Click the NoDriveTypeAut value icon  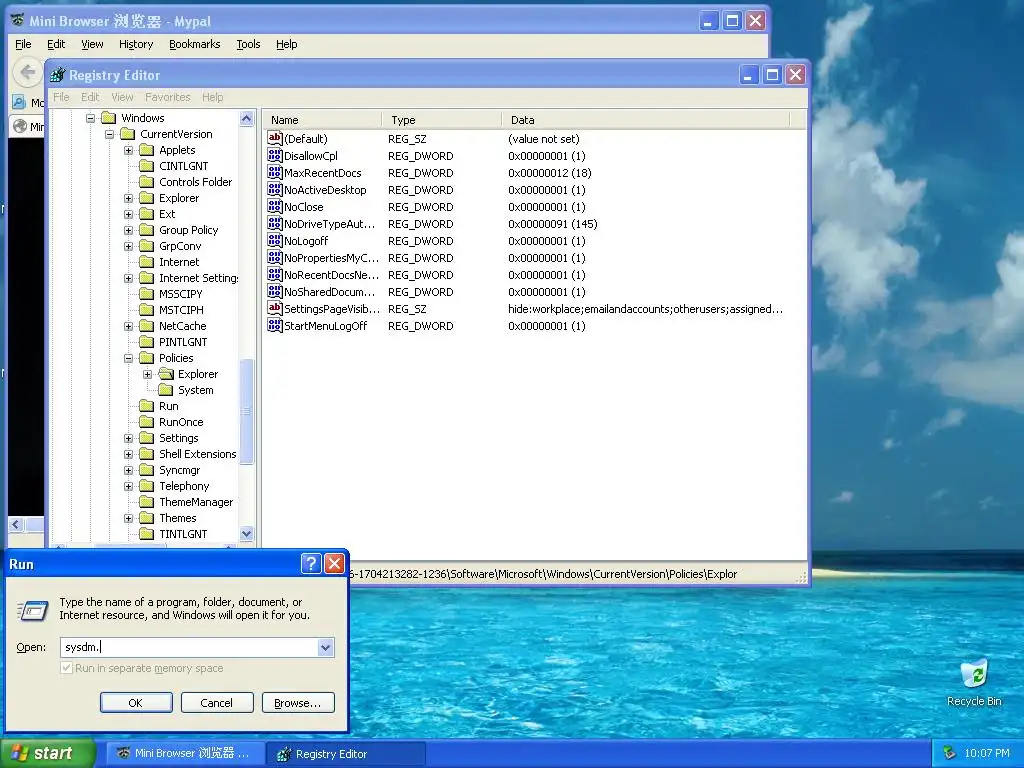coord(274,223)
